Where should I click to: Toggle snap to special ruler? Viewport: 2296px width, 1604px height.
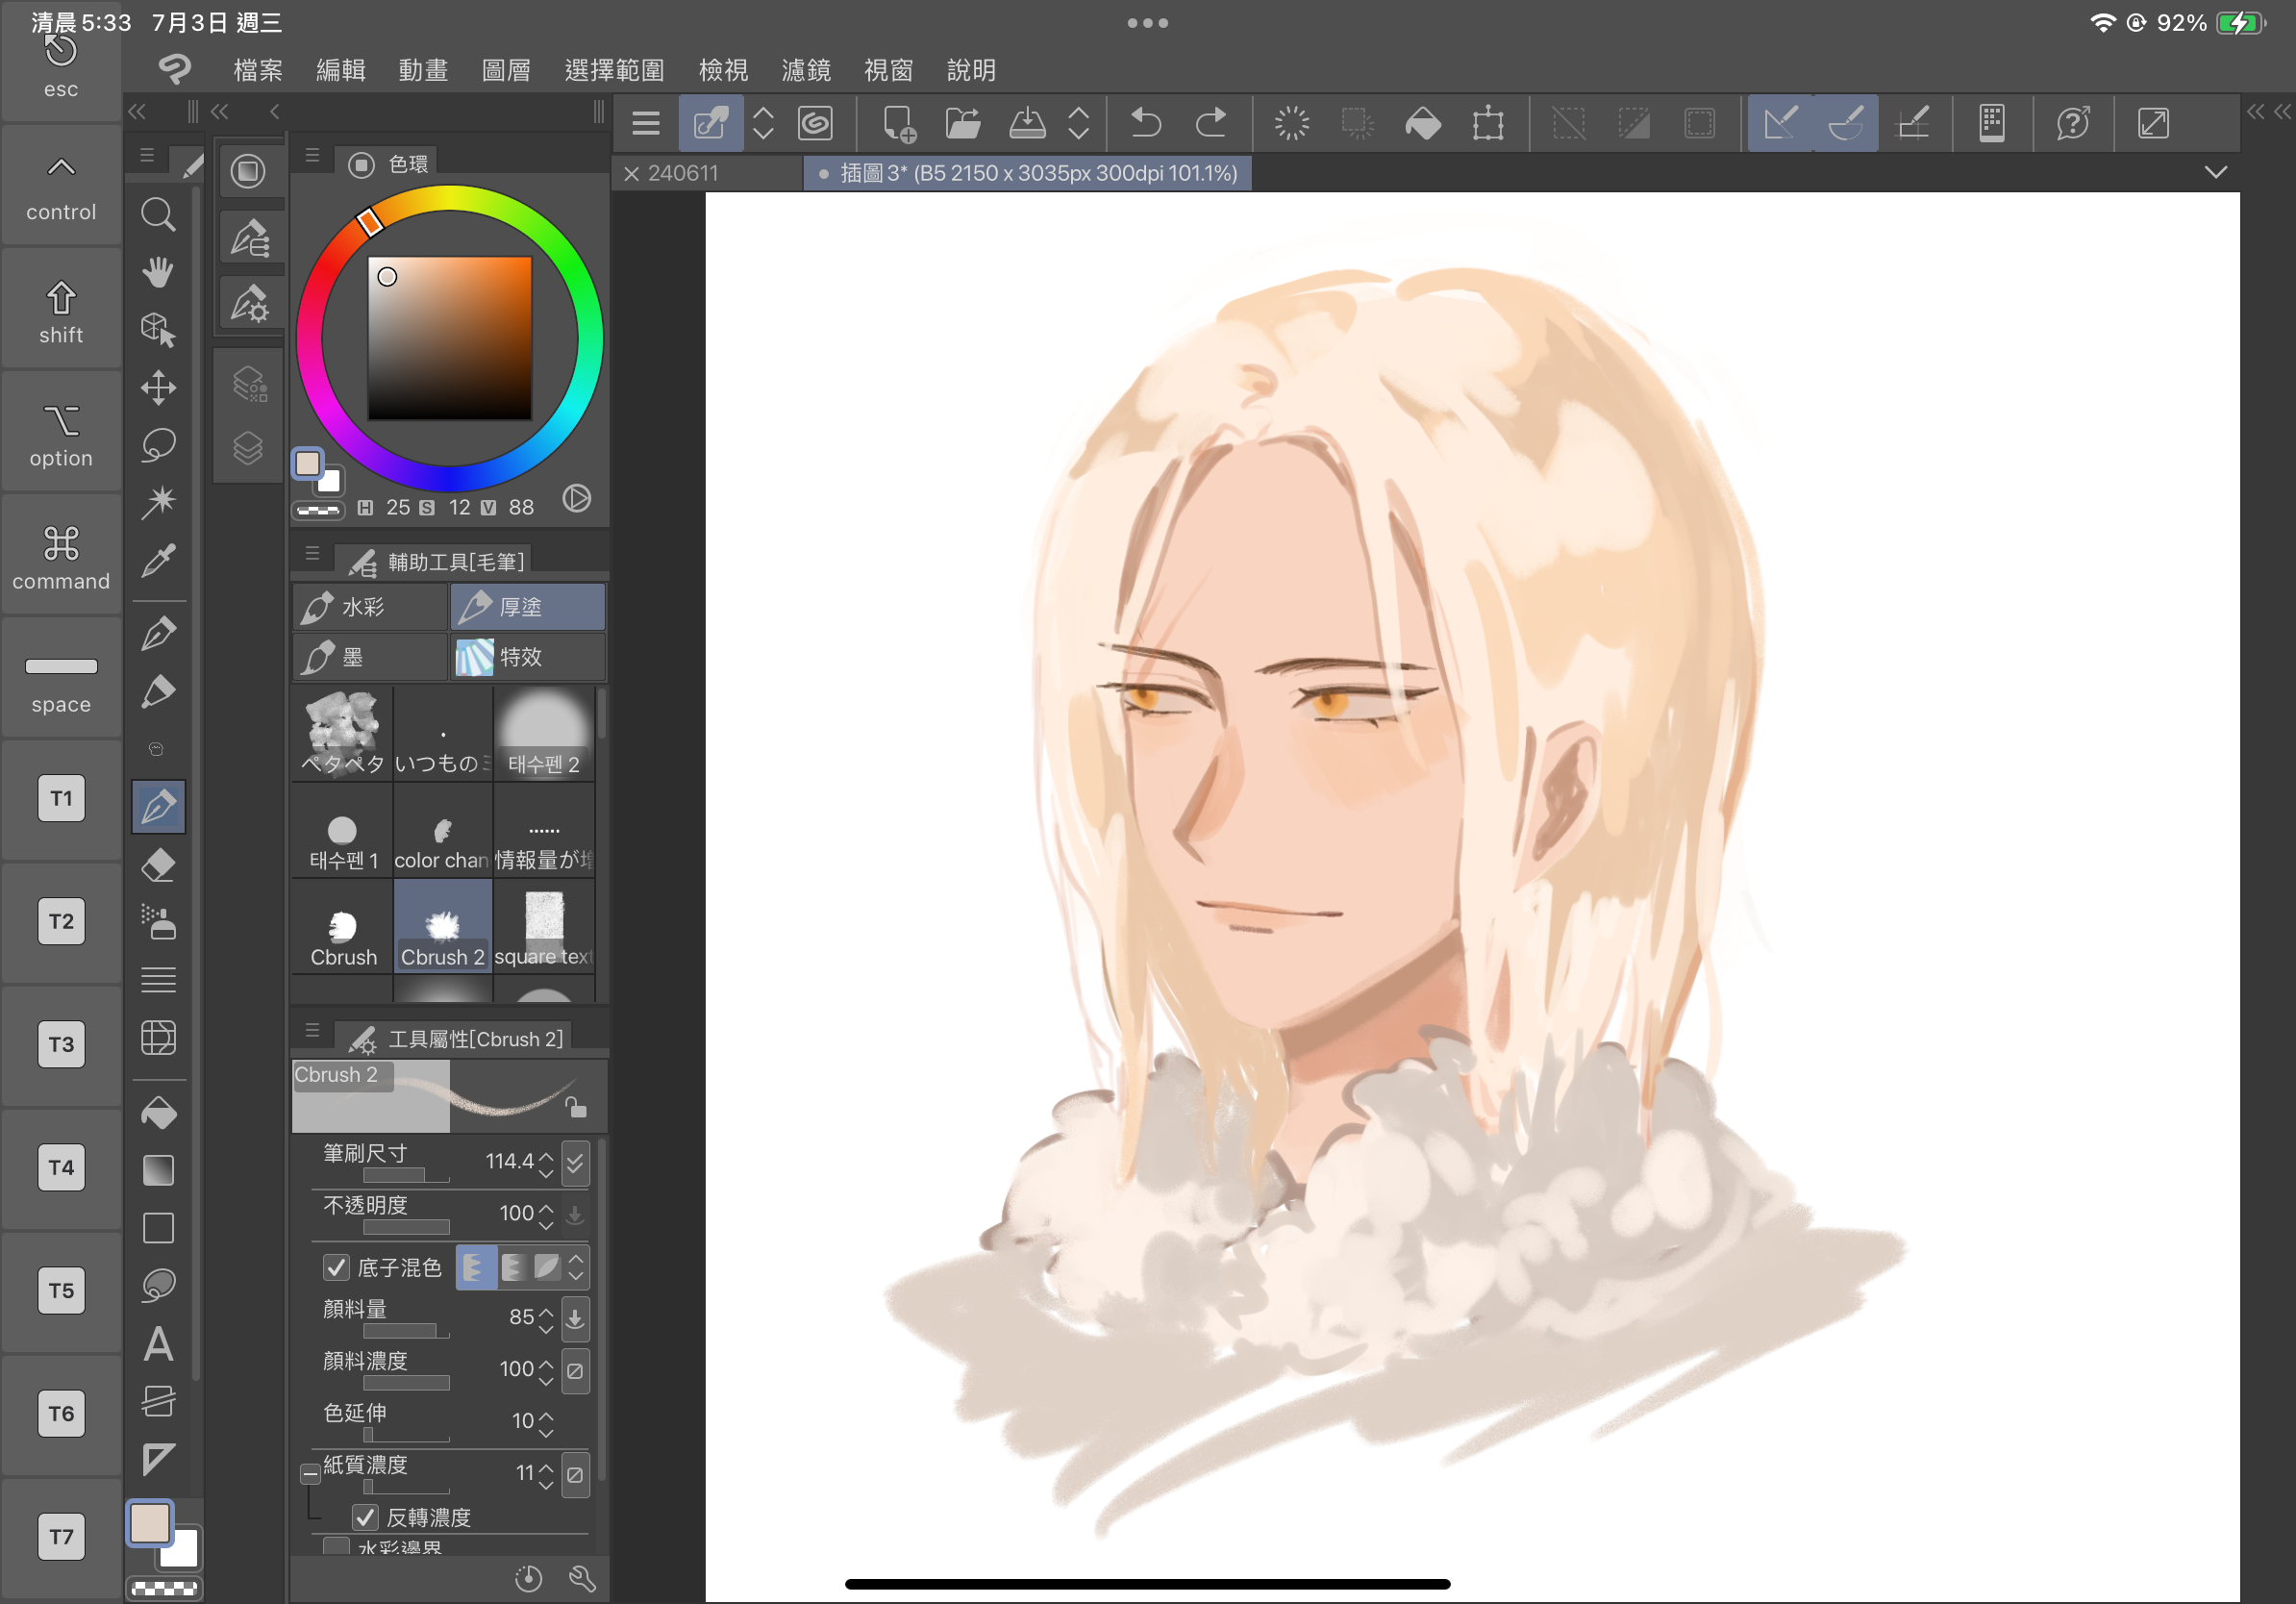pyautogui.click(x=1846, y=124)
